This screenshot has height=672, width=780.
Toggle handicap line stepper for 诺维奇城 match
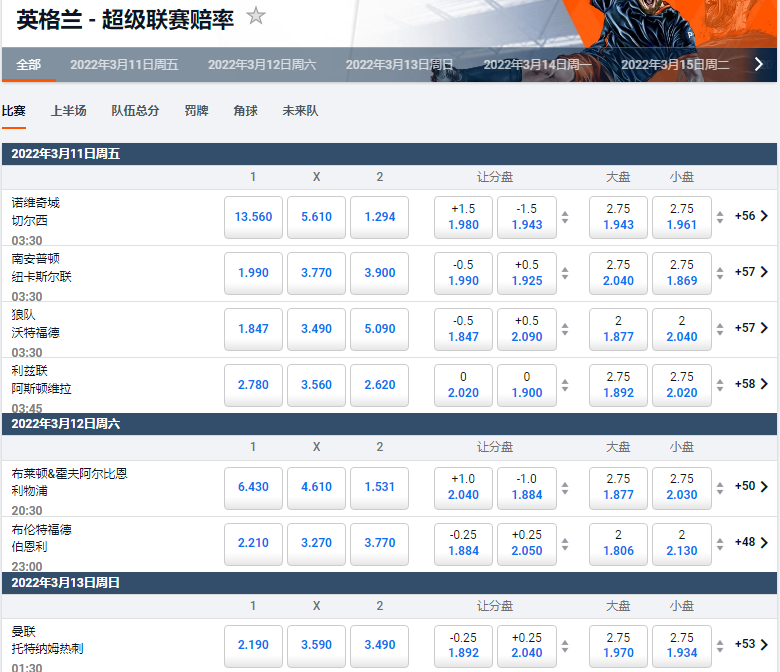click(x=565, y=217)
